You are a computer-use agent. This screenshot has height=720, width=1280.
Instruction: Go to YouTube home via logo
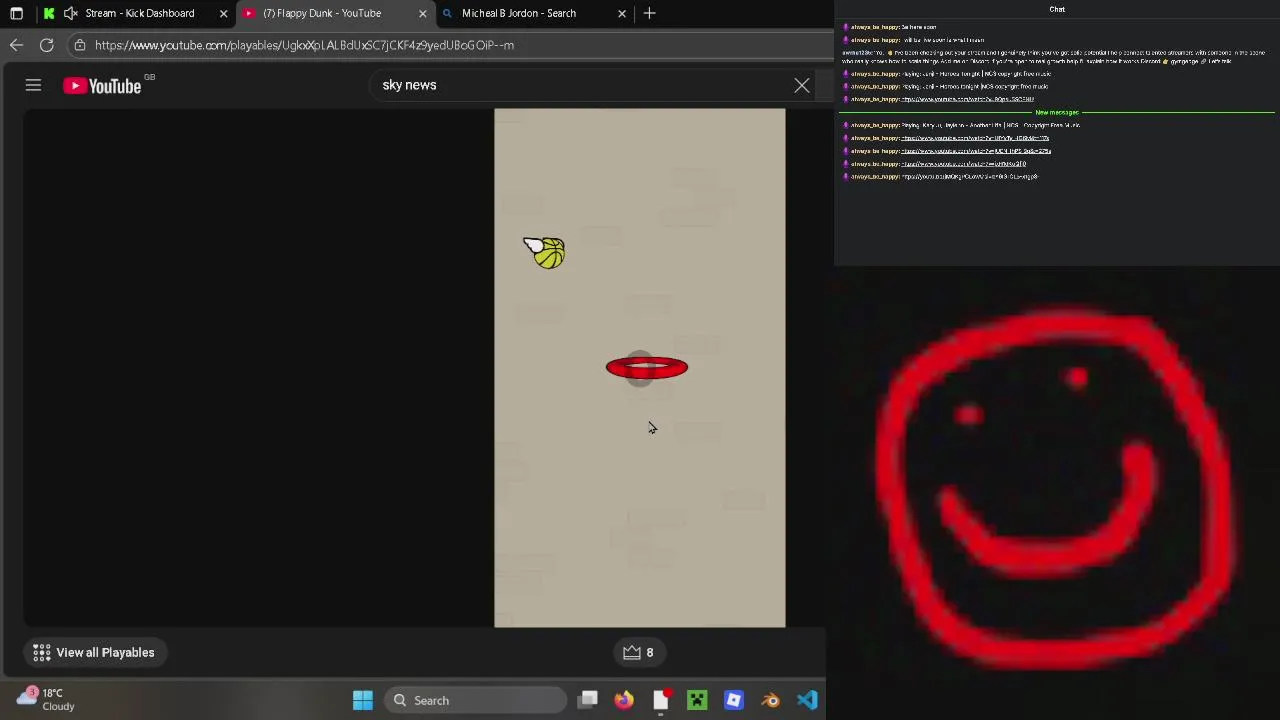(103, 86)
